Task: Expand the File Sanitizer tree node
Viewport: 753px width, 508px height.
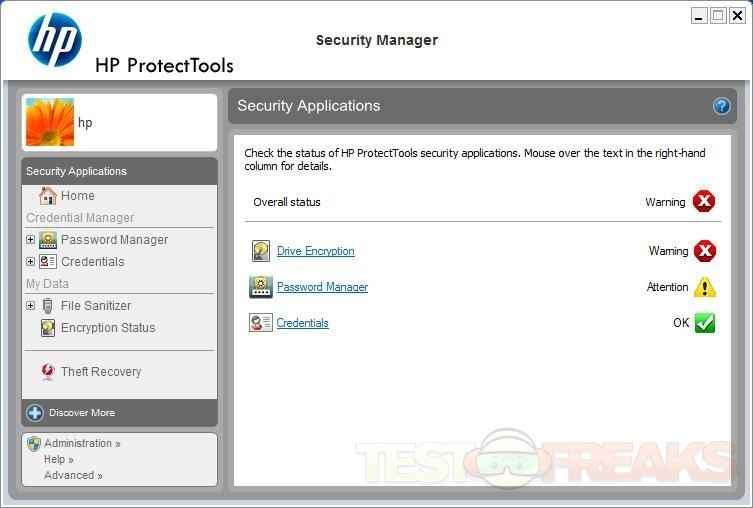Action: 30,306
